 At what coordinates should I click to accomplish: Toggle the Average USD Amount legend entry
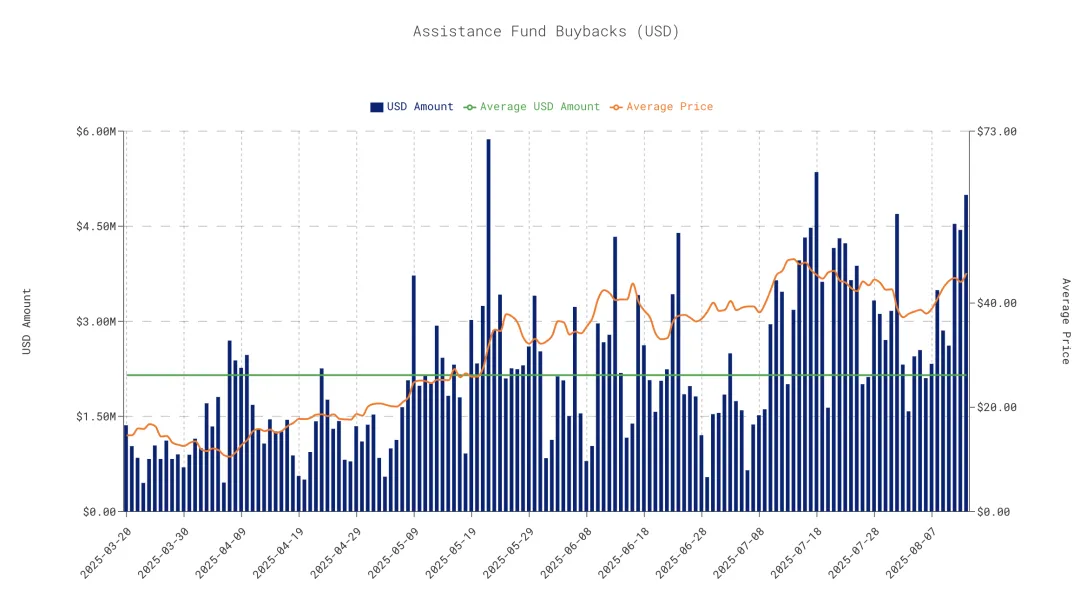532,107
